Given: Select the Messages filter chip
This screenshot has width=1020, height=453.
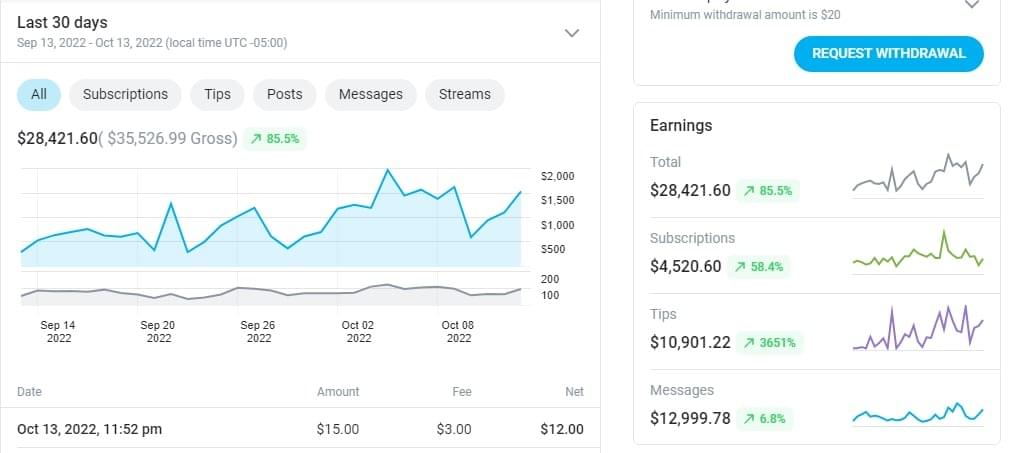Looking at the screenshot, I should pos(370,94).
